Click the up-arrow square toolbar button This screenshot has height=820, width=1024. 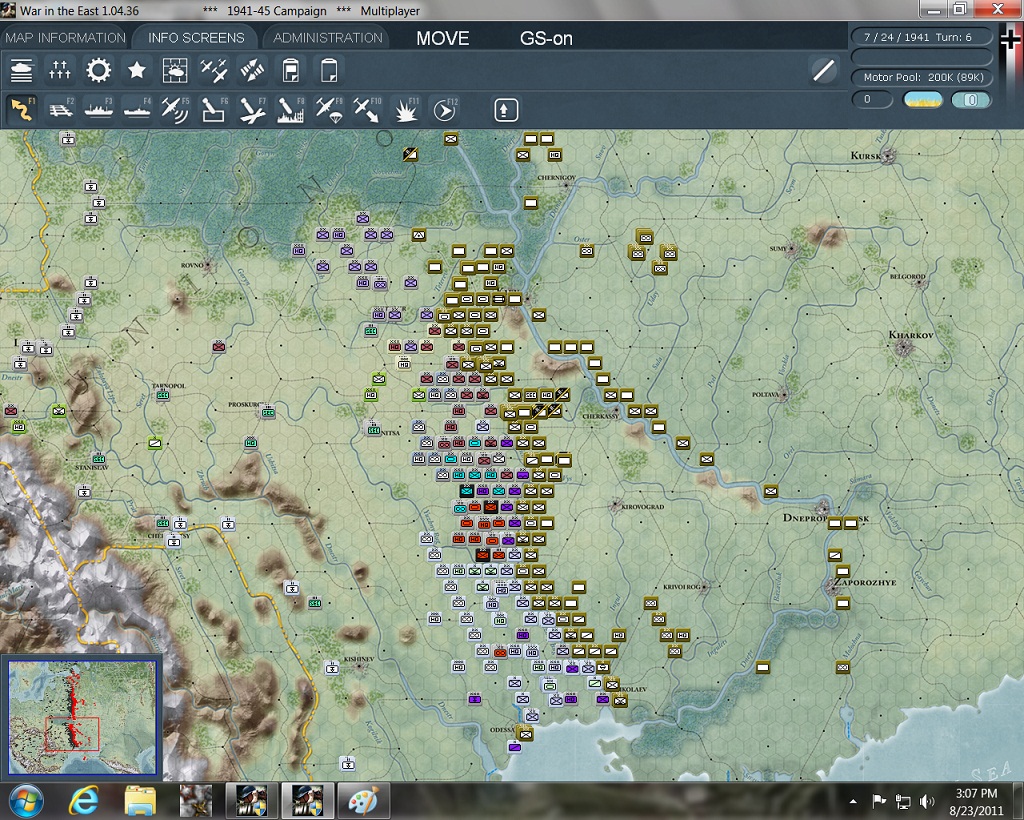(x=505, y=110)
